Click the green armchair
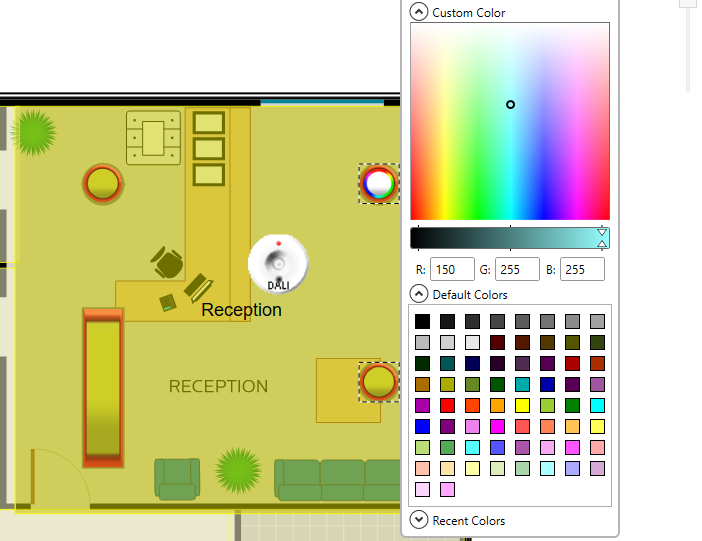Screen dimensions: 702x541 (x=177, y=479)
